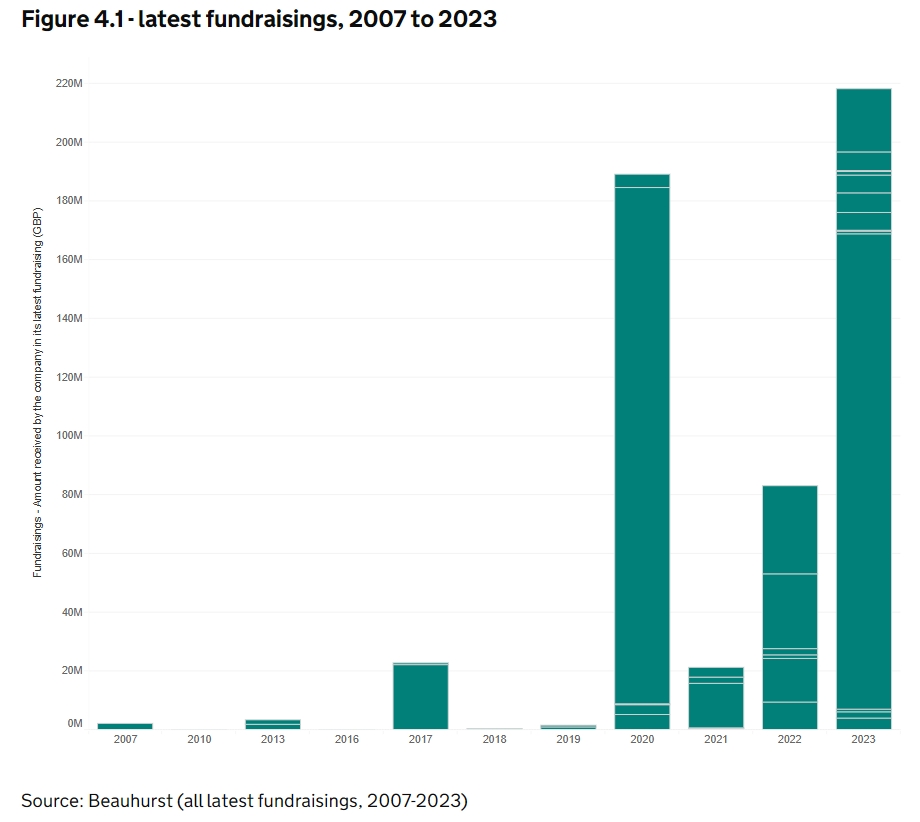Select the 220M y-axis tick label
The width and height of the screenshot is (920, 822).
pos(69,84)
